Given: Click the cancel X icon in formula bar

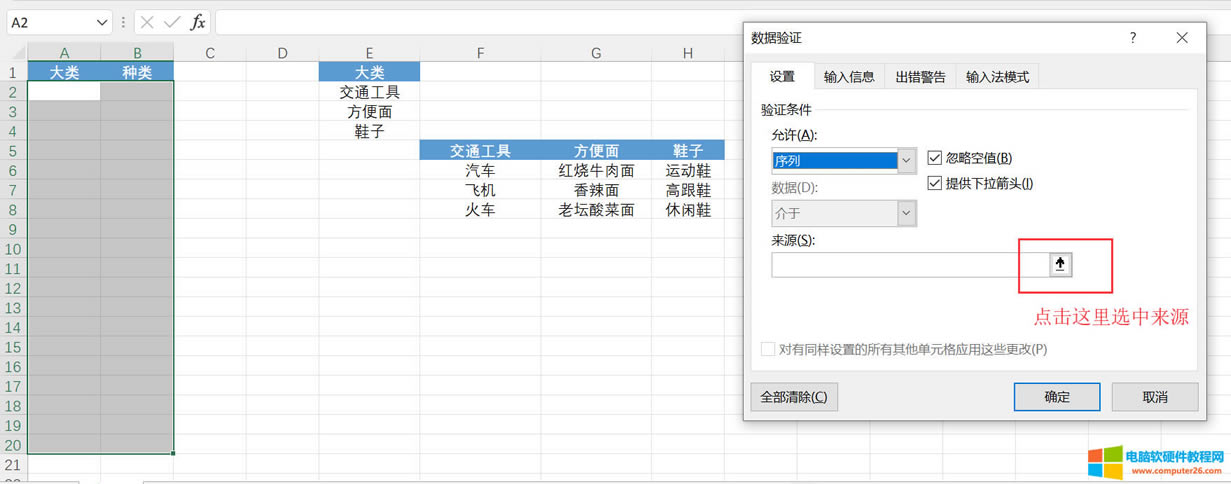Looking at the screenshot, I should point(147,22).
